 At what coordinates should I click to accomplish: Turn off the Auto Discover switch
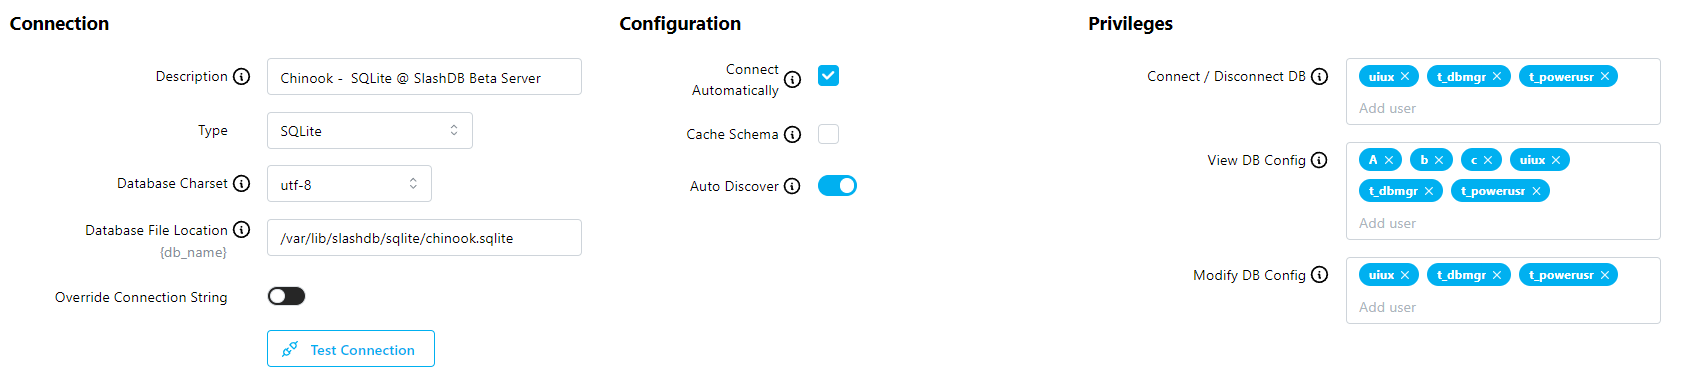837,186
